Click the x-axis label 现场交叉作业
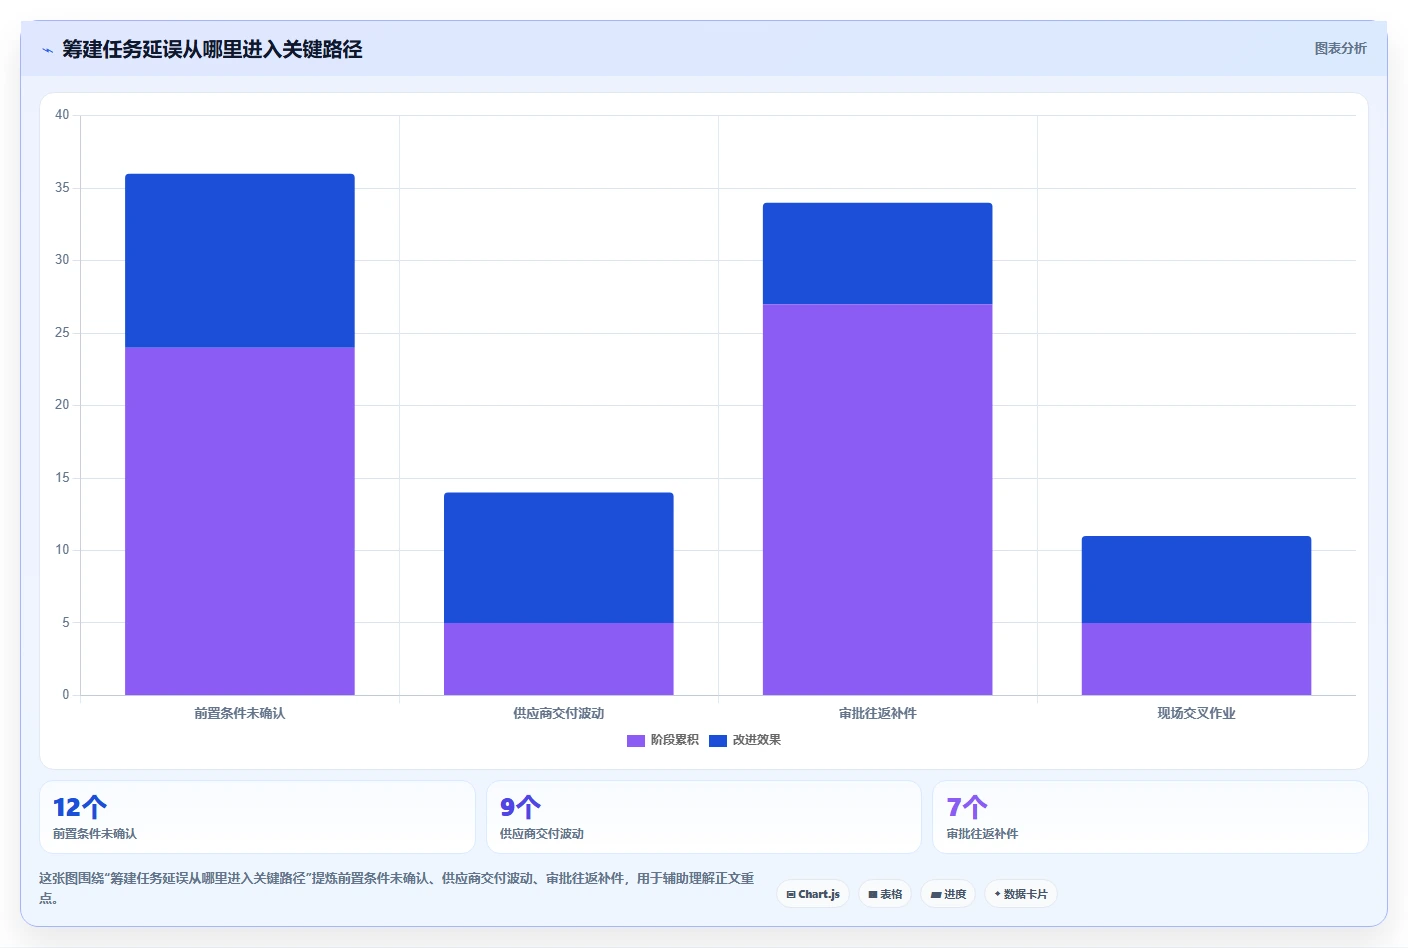The image size is (1408, 948). 1197,713
